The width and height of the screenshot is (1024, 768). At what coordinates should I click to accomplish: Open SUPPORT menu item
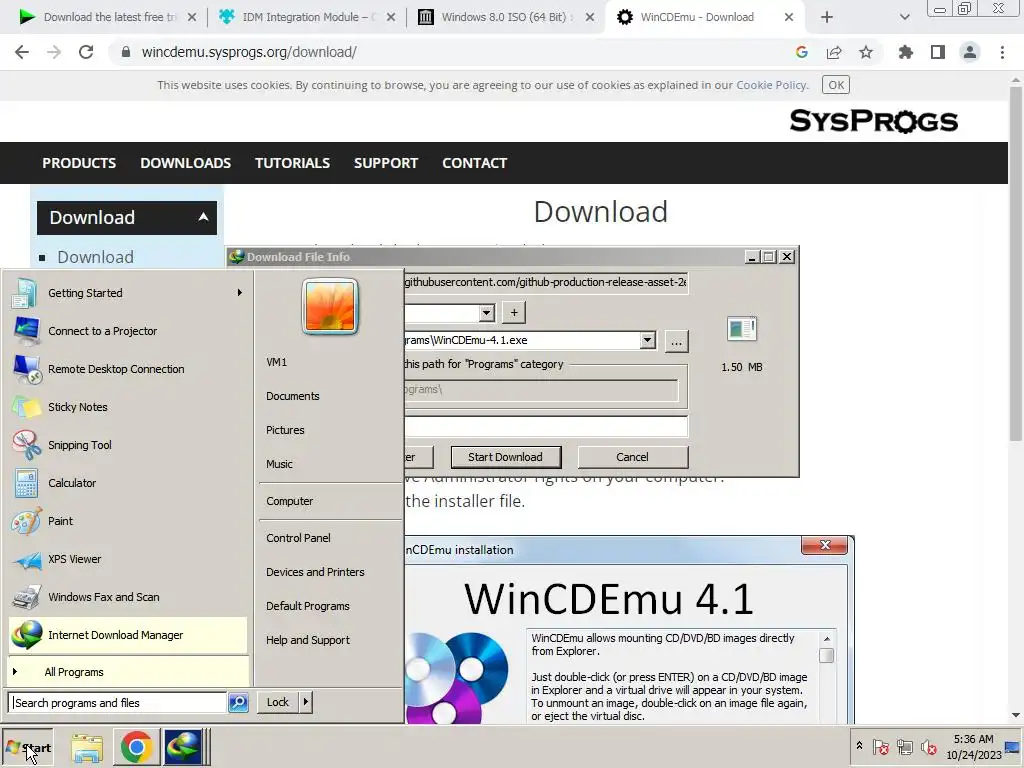[x=386, y=163]
